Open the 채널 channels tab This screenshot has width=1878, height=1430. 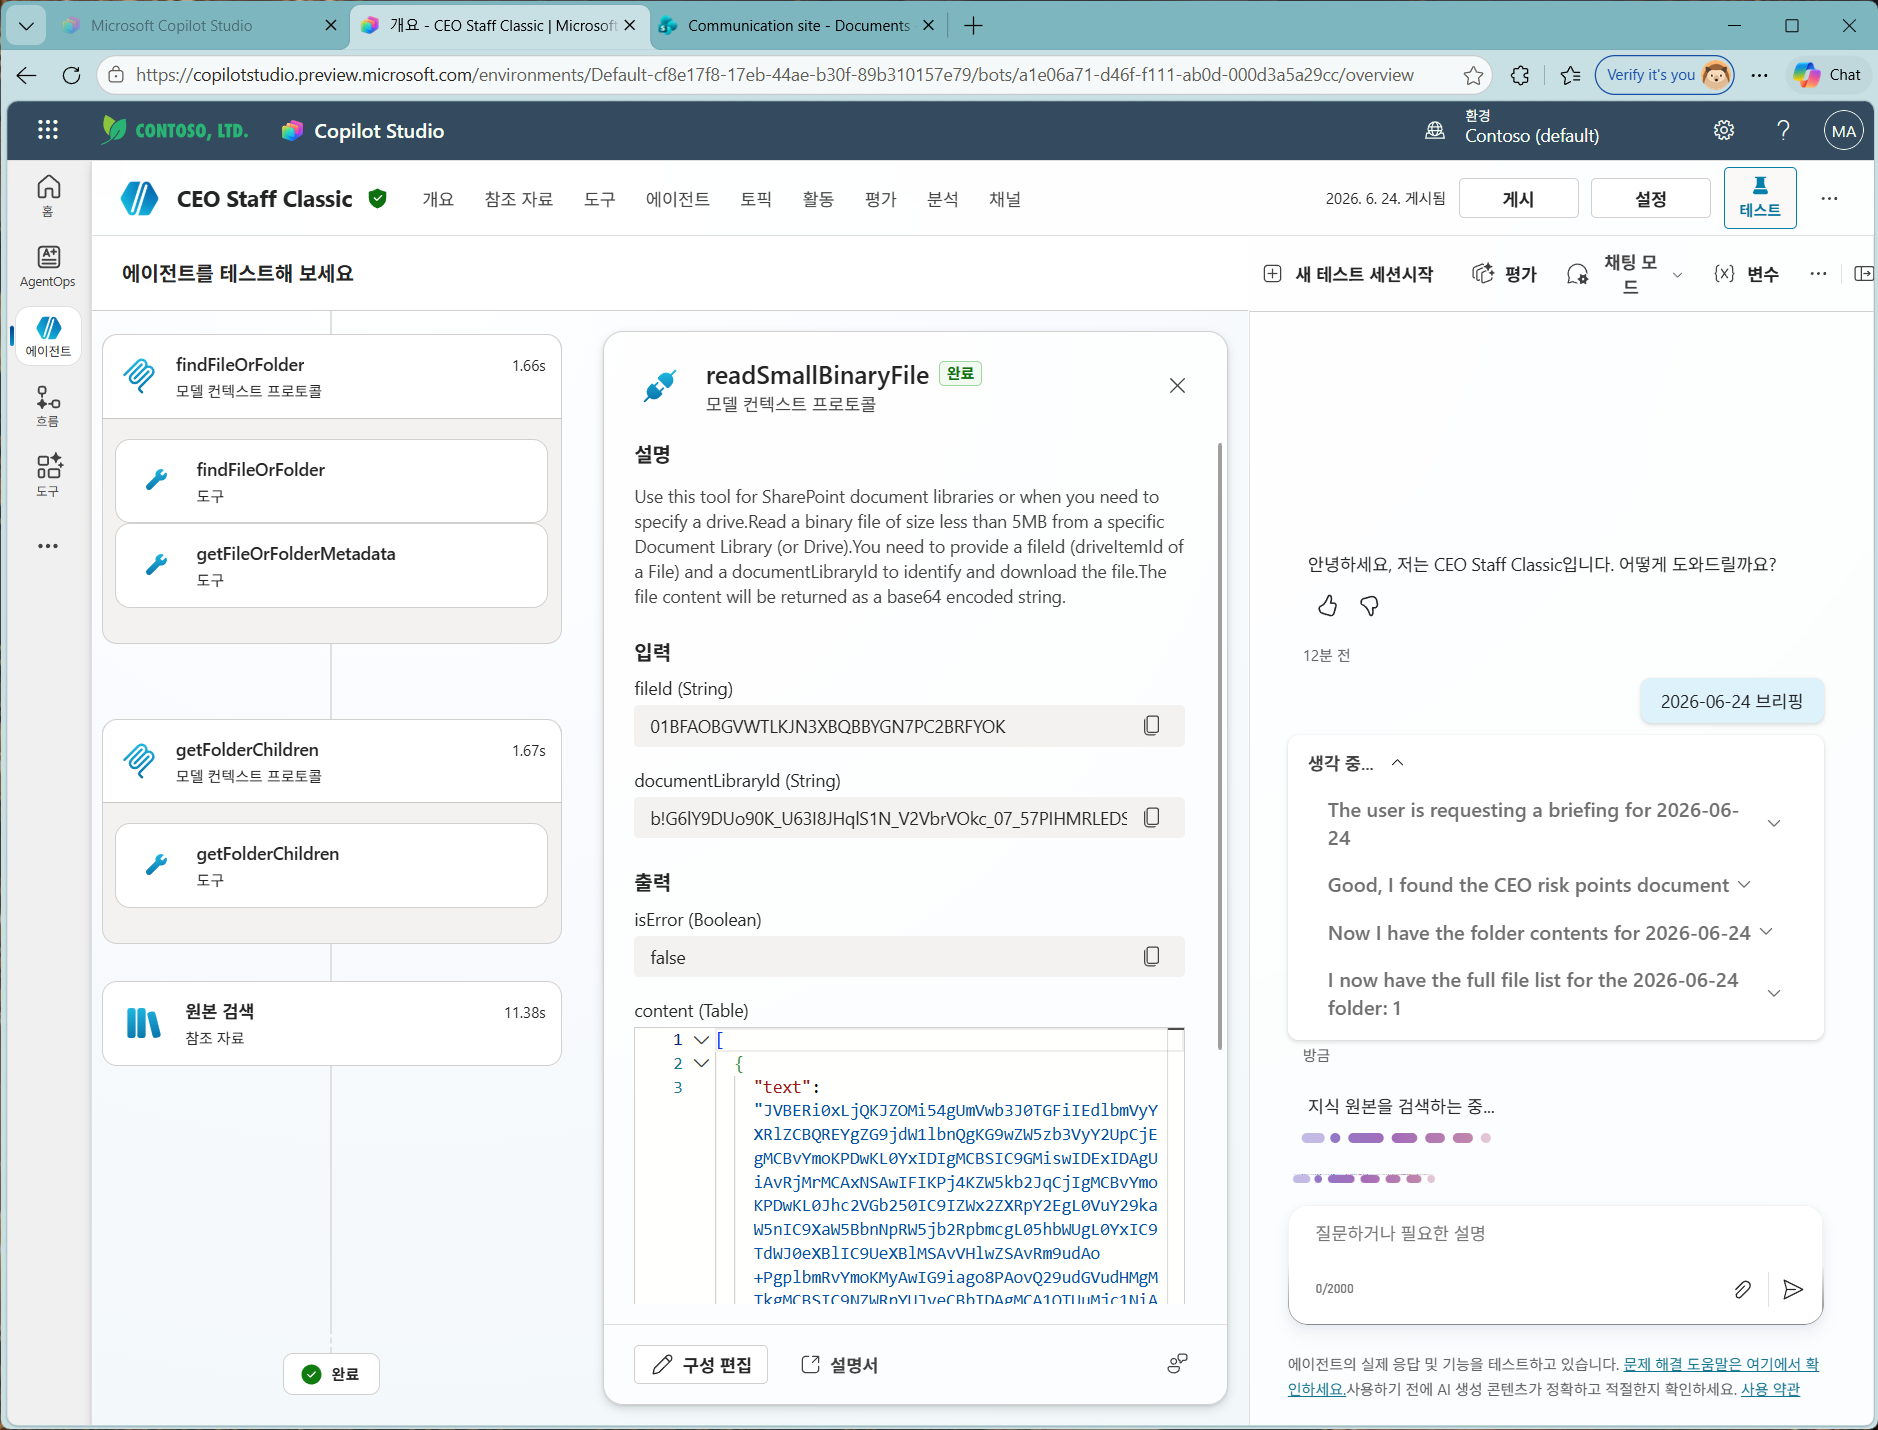[x=1005, y=199]
